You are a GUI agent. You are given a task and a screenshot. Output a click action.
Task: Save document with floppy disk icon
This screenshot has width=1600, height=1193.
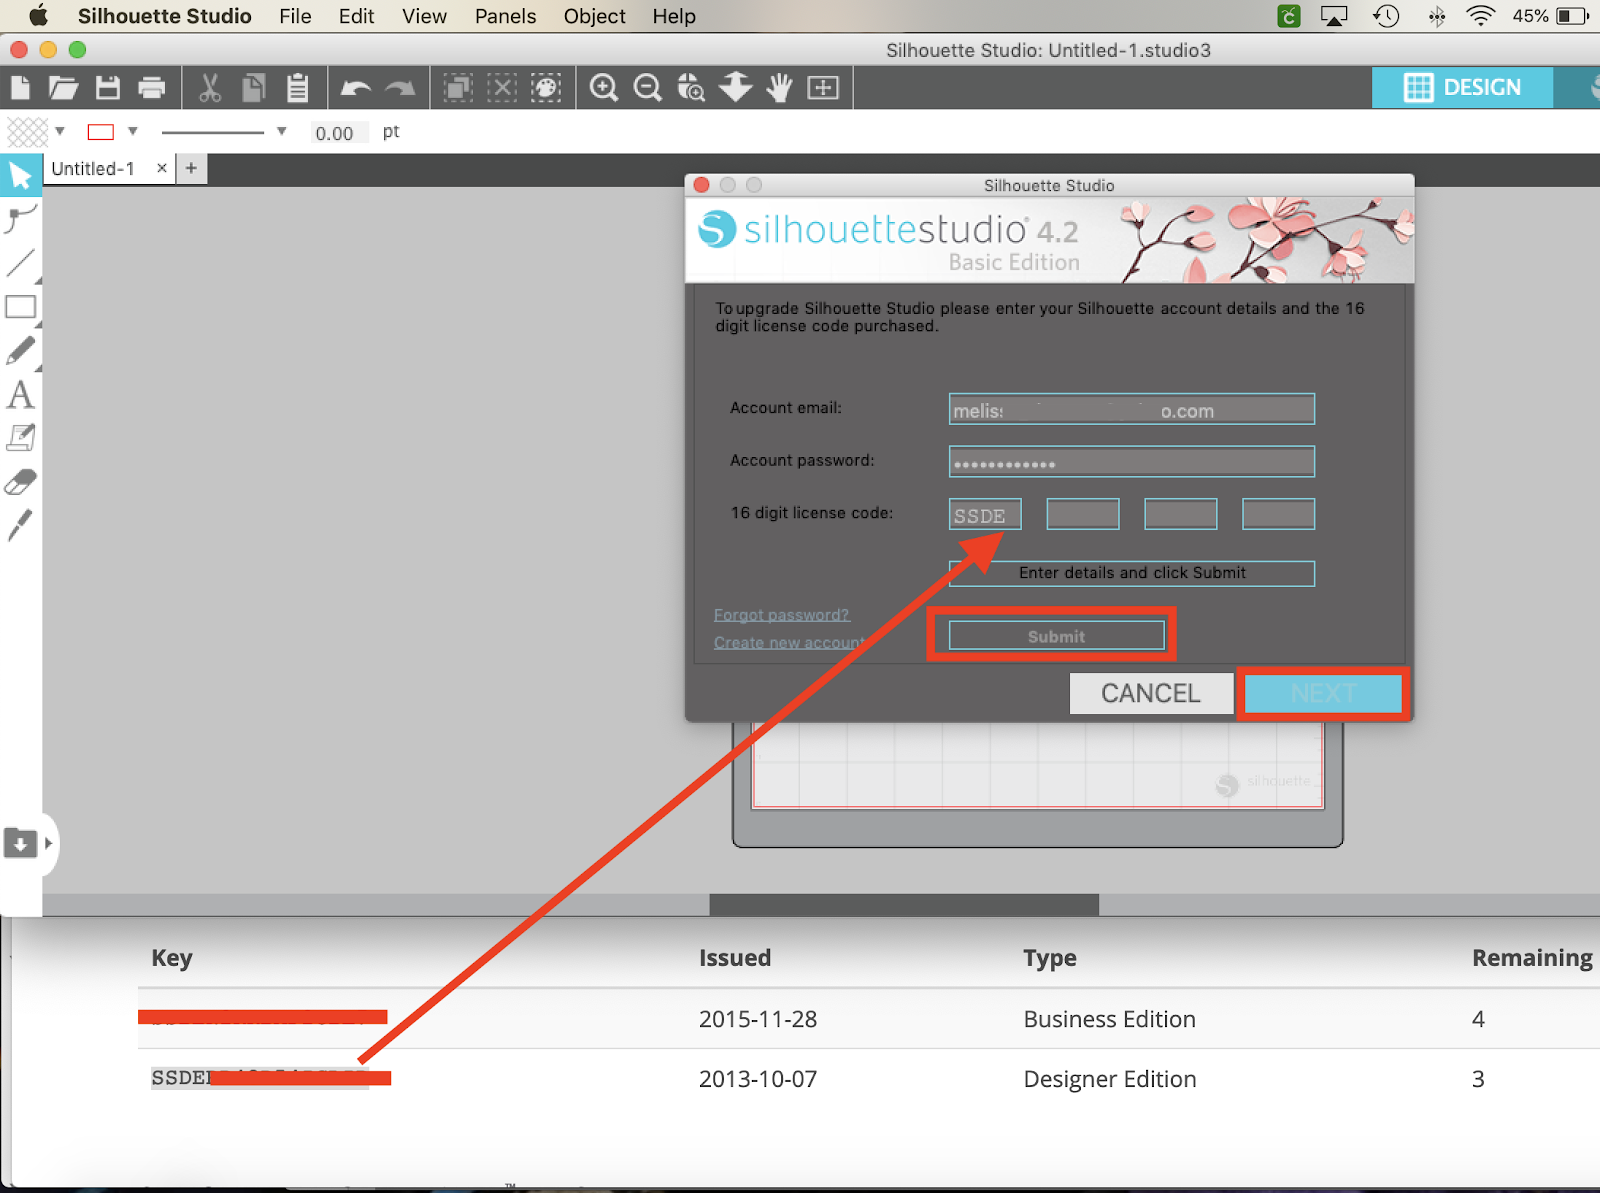click(x=108, y=88)
